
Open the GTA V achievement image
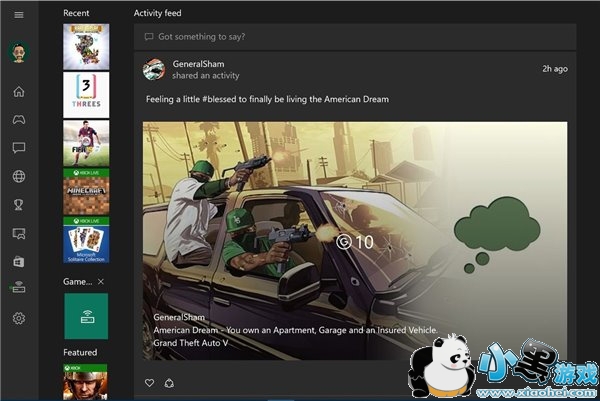(355, 241)
